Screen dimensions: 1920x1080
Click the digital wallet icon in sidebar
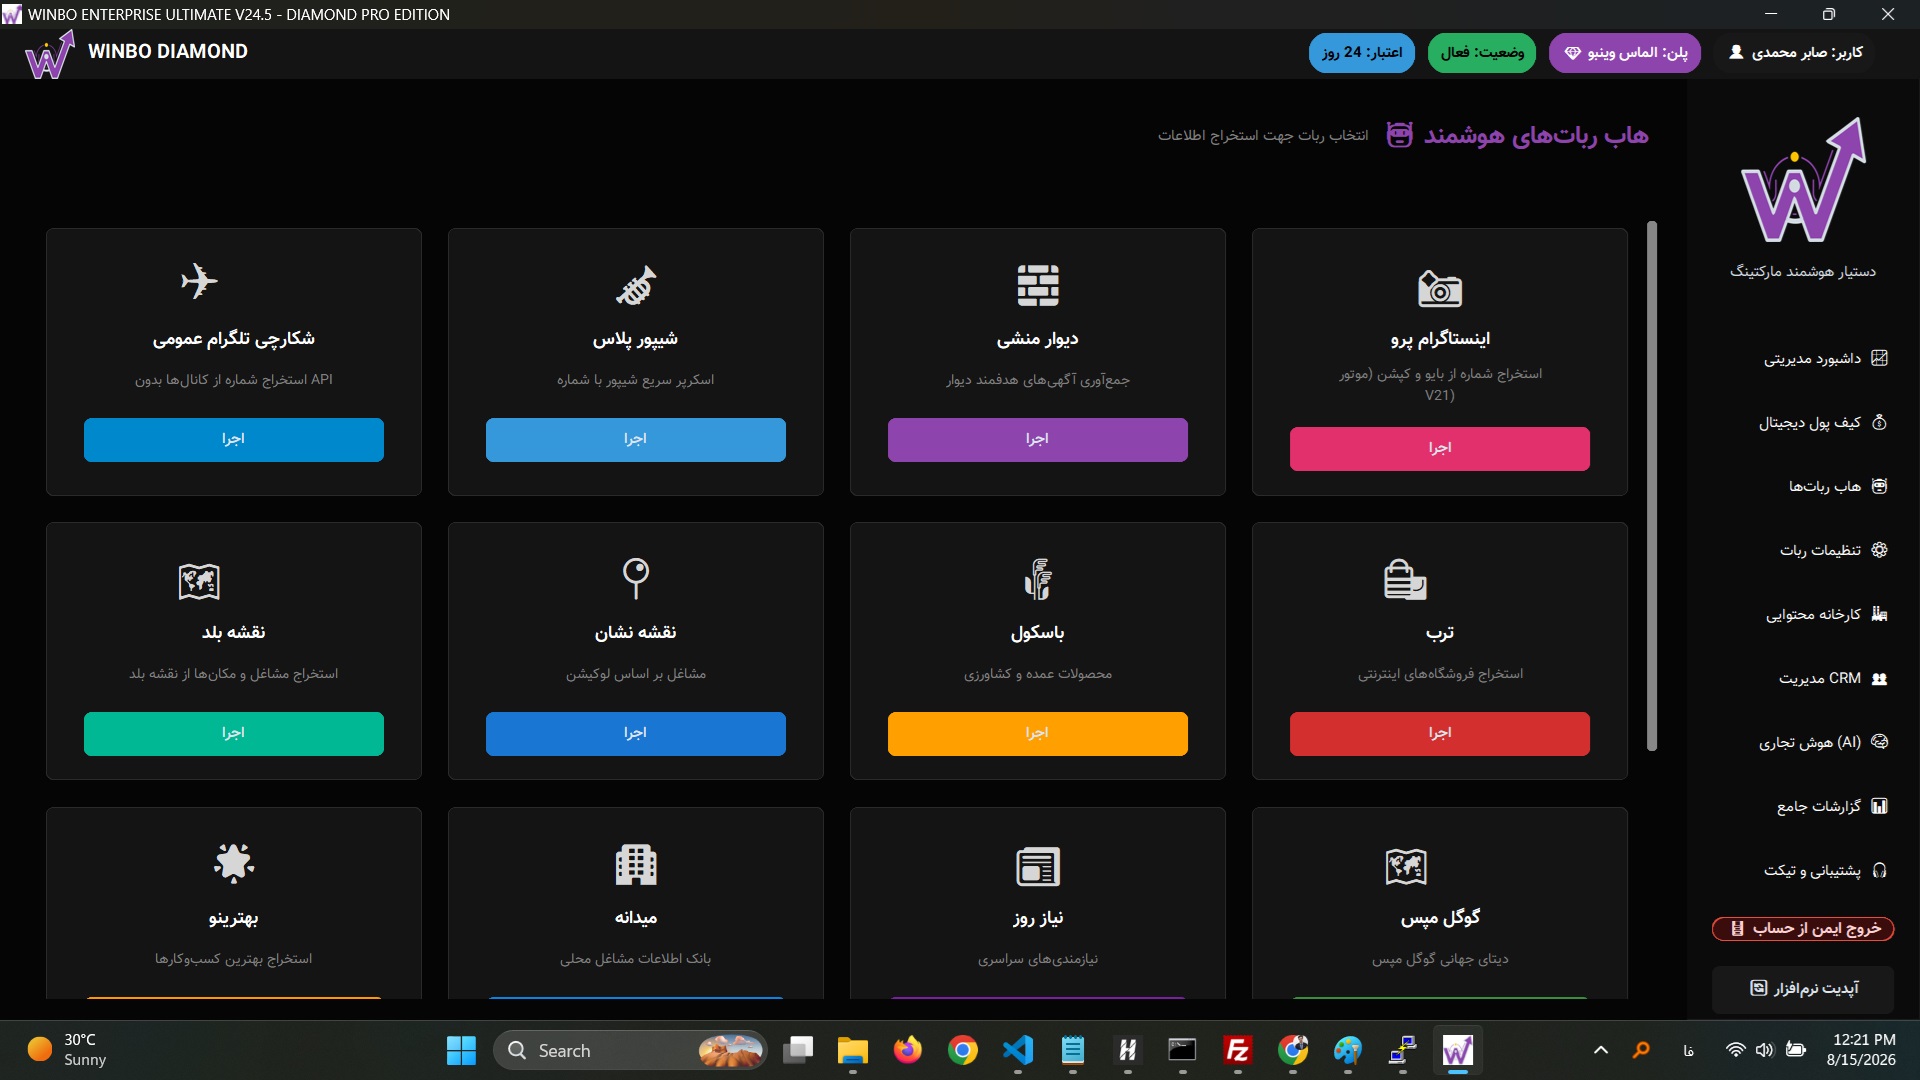[x=1879, y=422]
